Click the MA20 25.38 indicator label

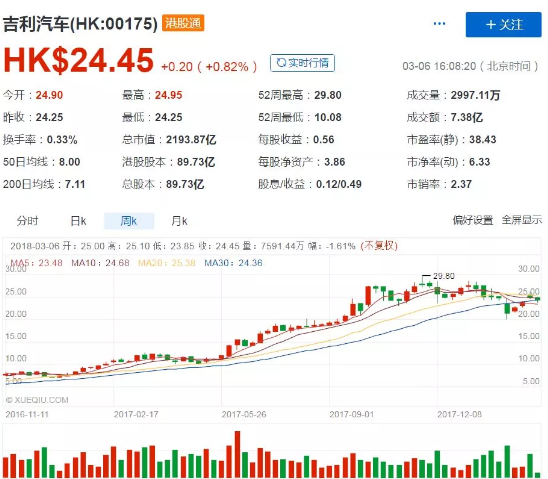point(167,263)
